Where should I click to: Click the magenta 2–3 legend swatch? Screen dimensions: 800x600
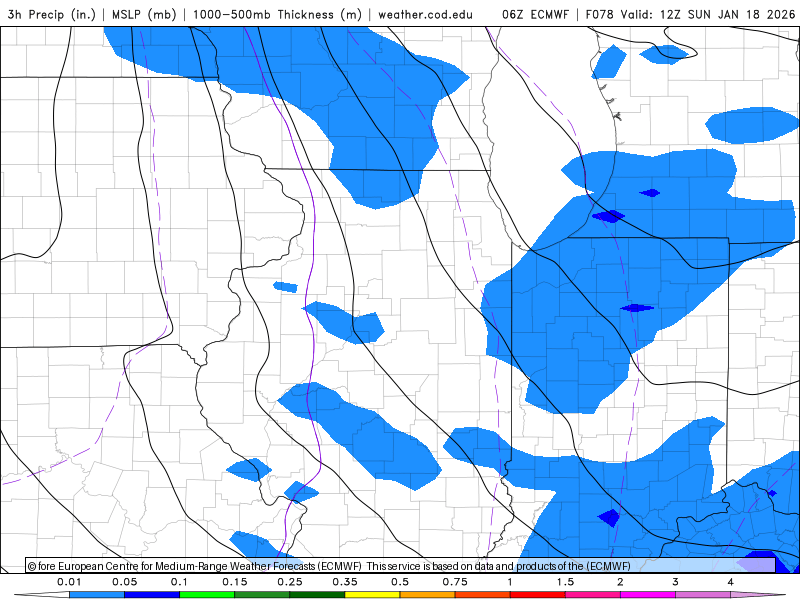(x=648, y=595)
